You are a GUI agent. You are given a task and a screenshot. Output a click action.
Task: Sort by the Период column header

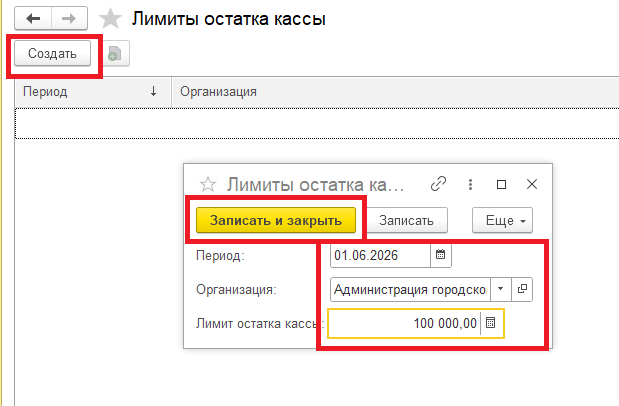(92, 92)
